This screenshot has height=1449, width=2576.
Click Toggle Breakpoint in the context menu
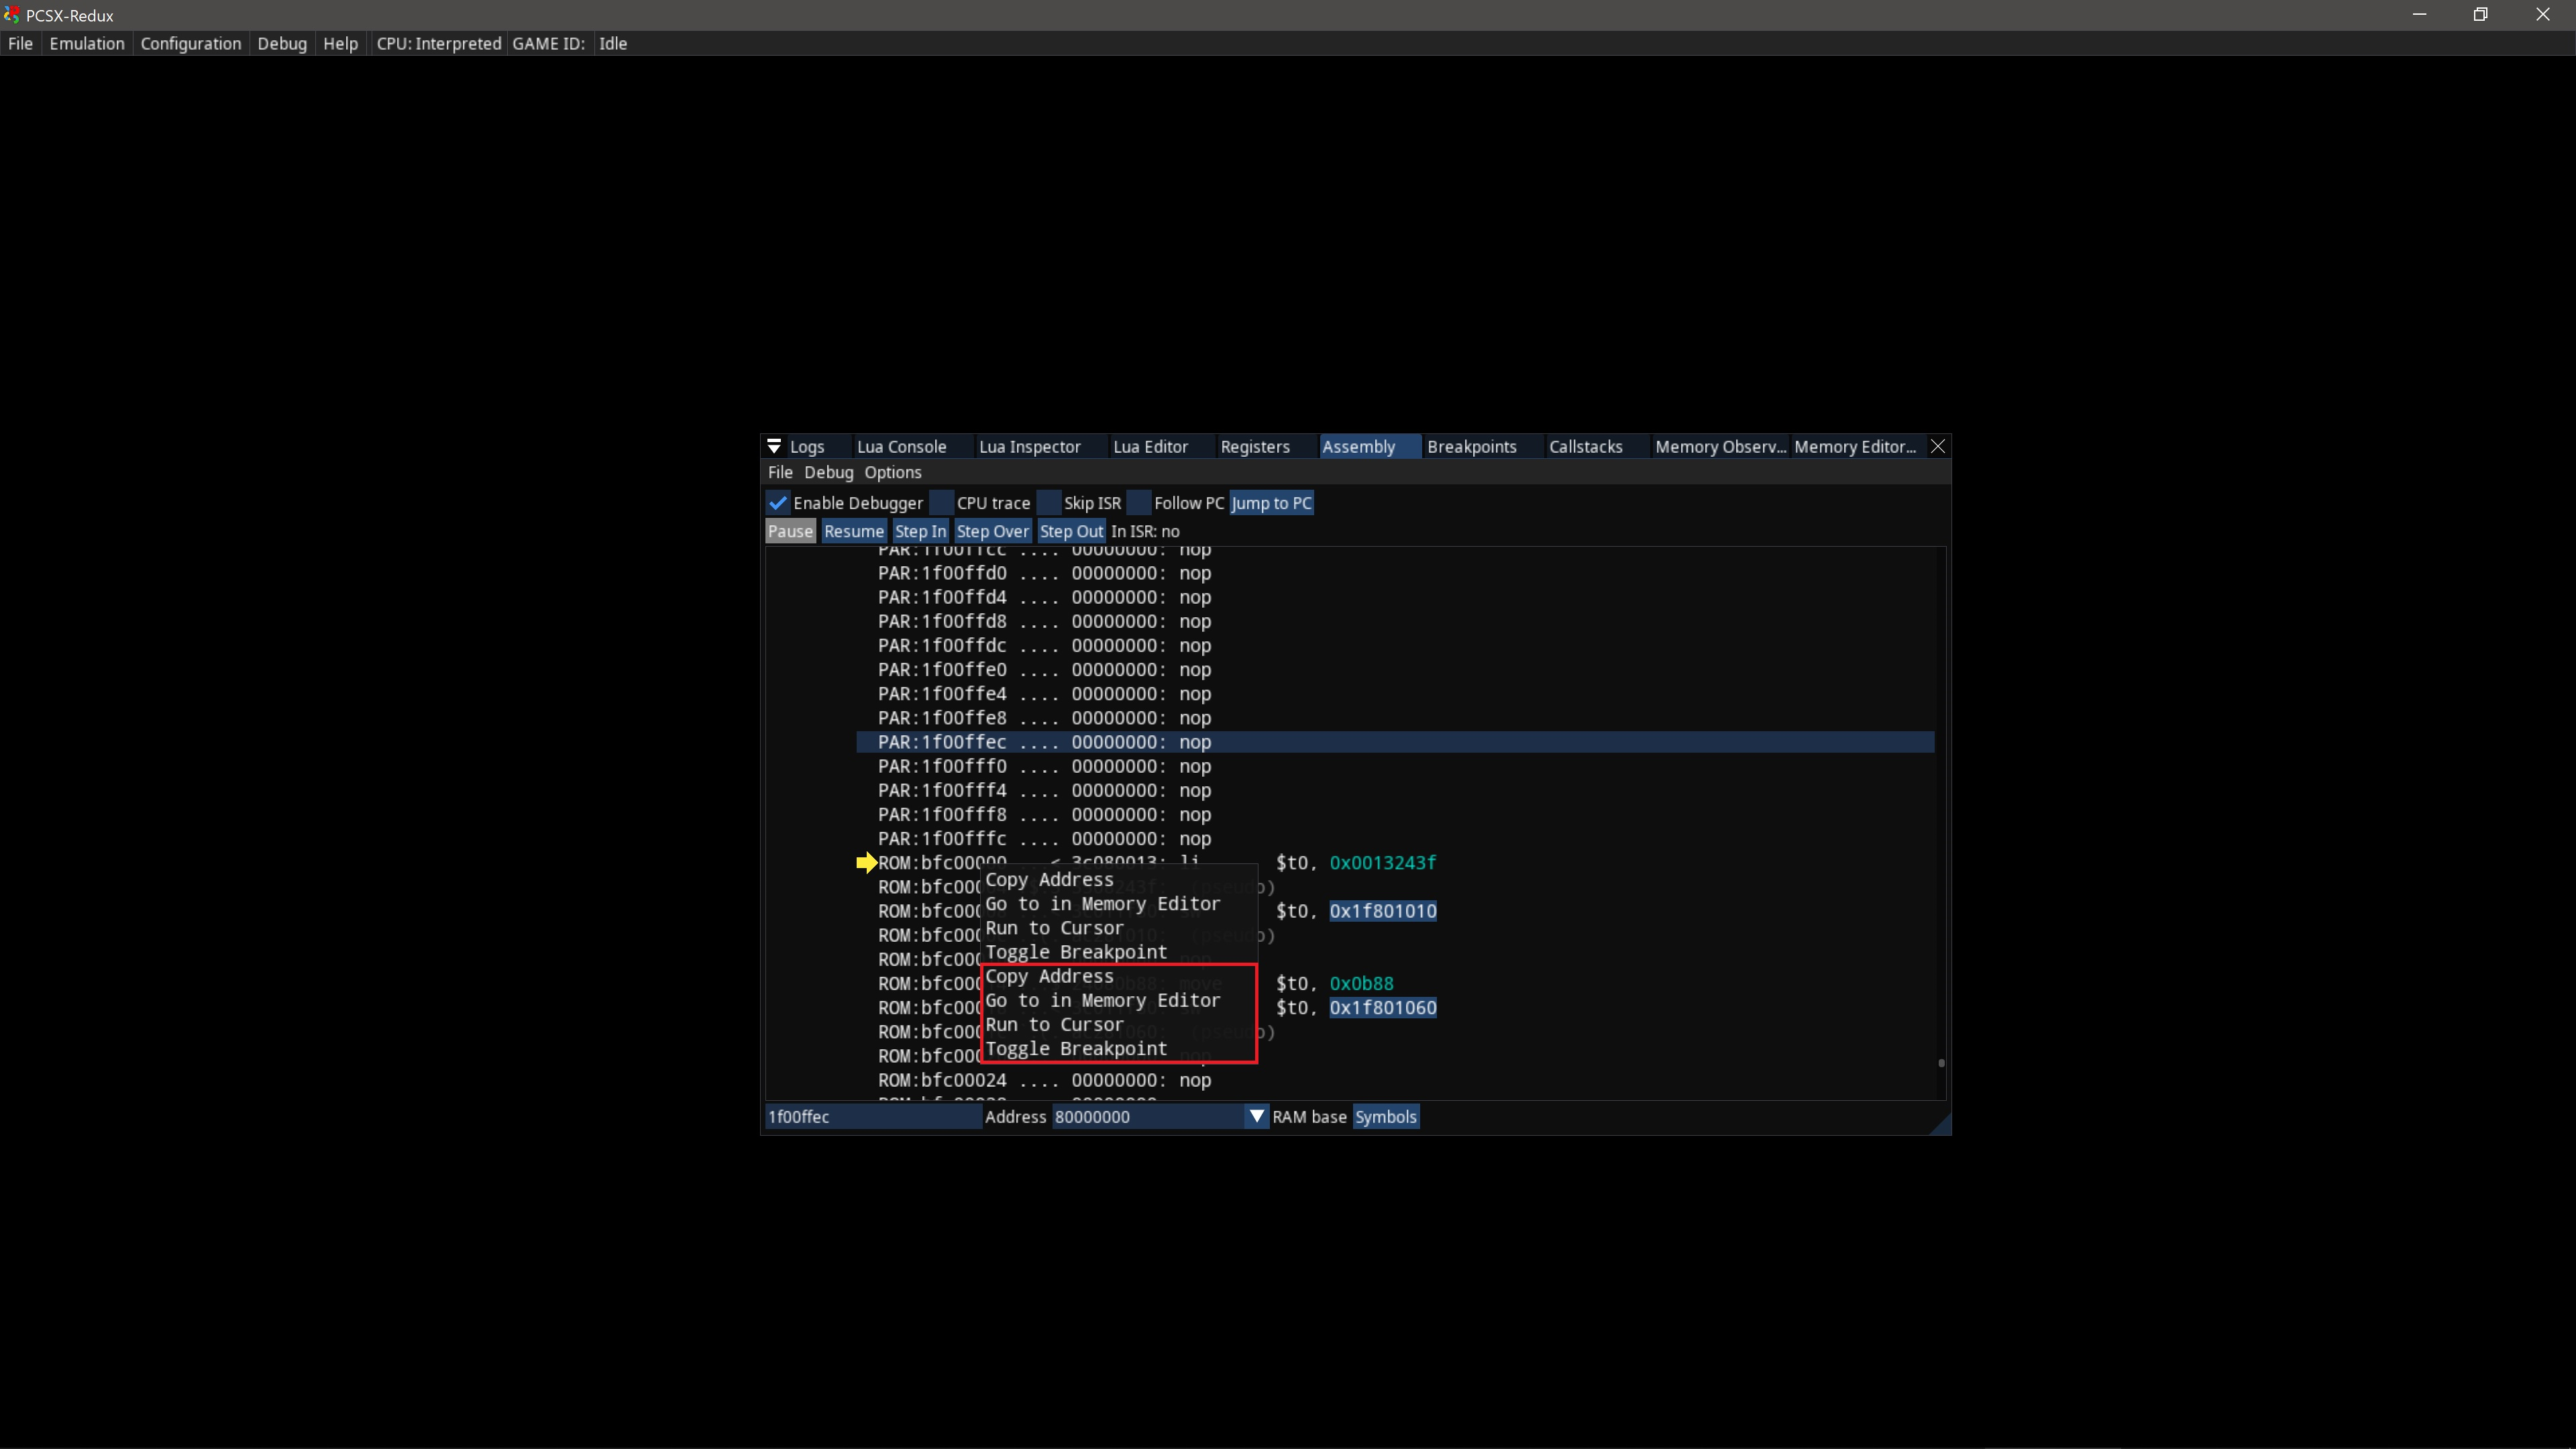(x=1075, y=1048)
